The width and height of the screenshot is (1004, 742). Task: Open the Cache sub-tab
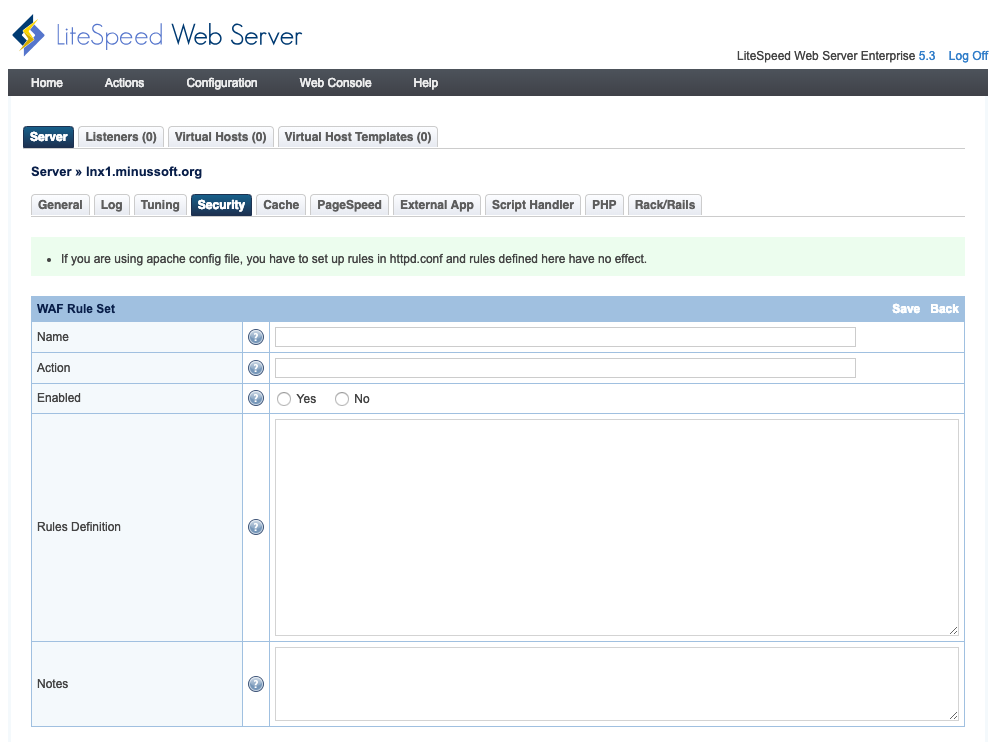coord(281,205)
